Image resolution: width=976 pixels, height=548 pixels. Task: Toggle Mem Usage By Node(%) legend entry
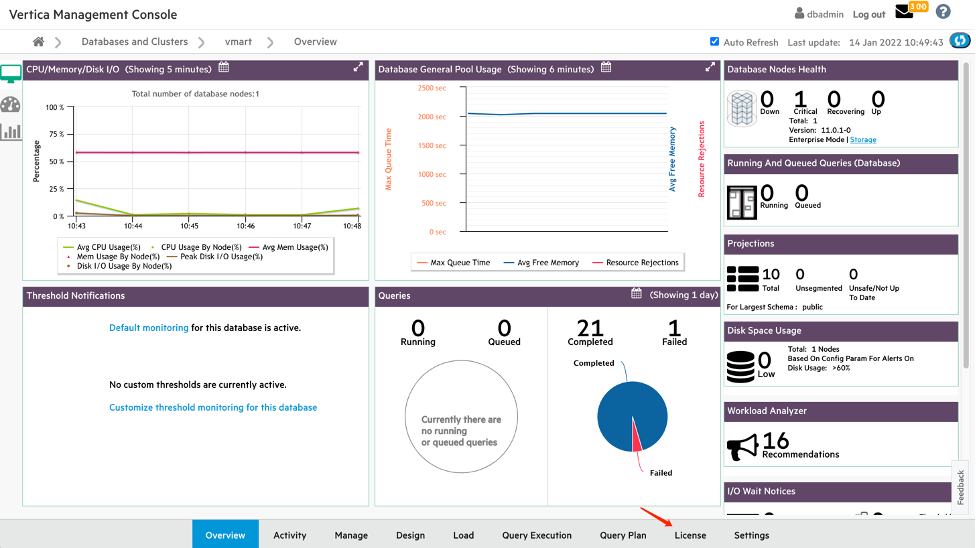pos(111,257)
